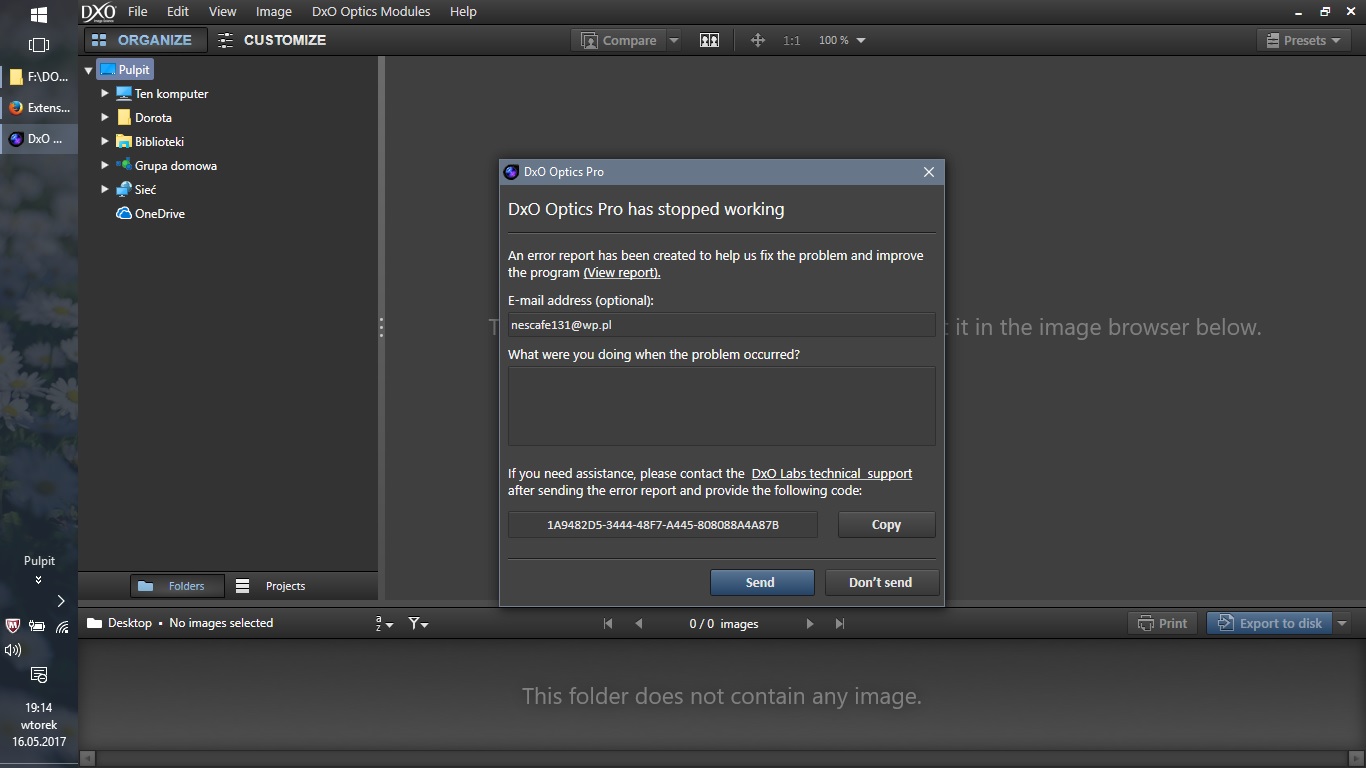Select the pan (move) tool icon
Viewport: 1366px width, 768px height.
757,40
